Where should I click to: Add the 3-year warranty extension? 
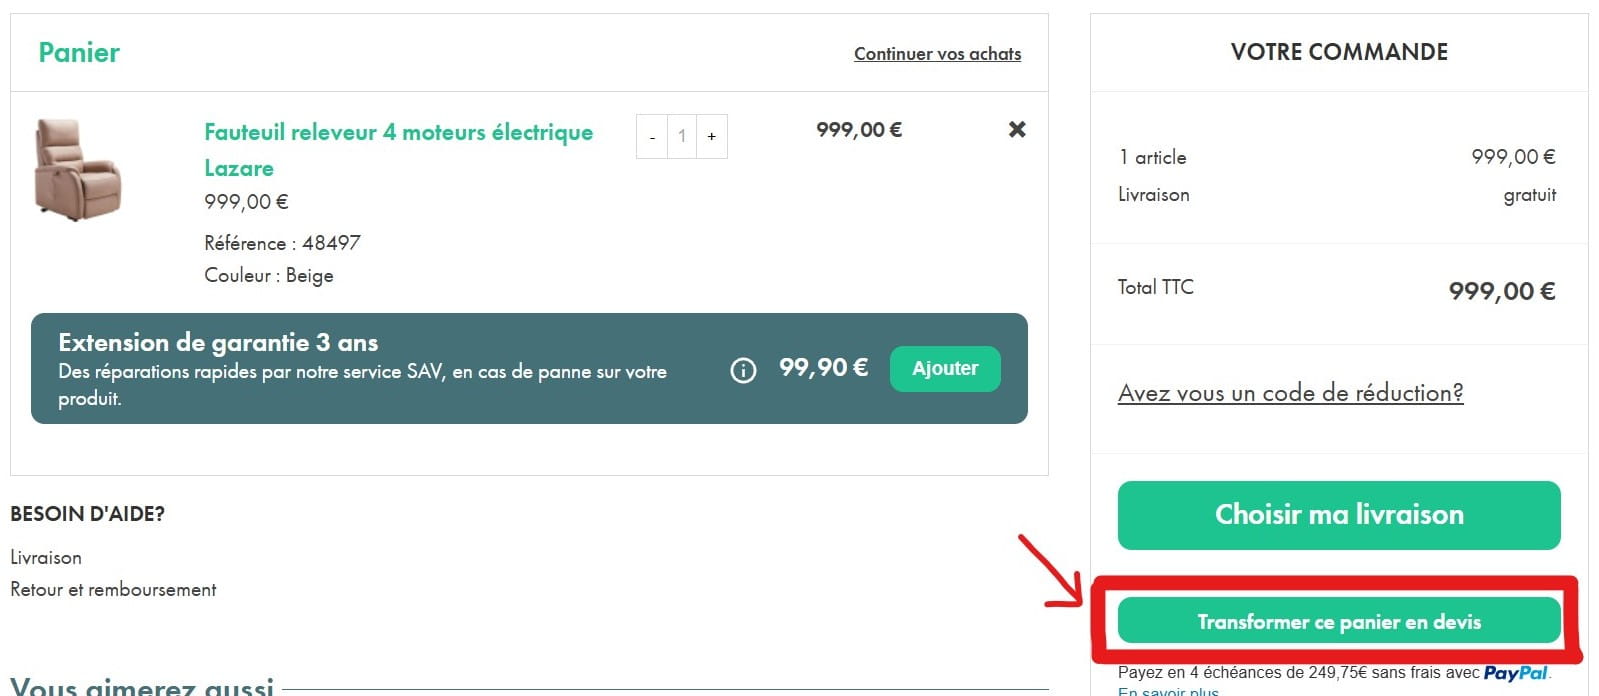point(945,369)
